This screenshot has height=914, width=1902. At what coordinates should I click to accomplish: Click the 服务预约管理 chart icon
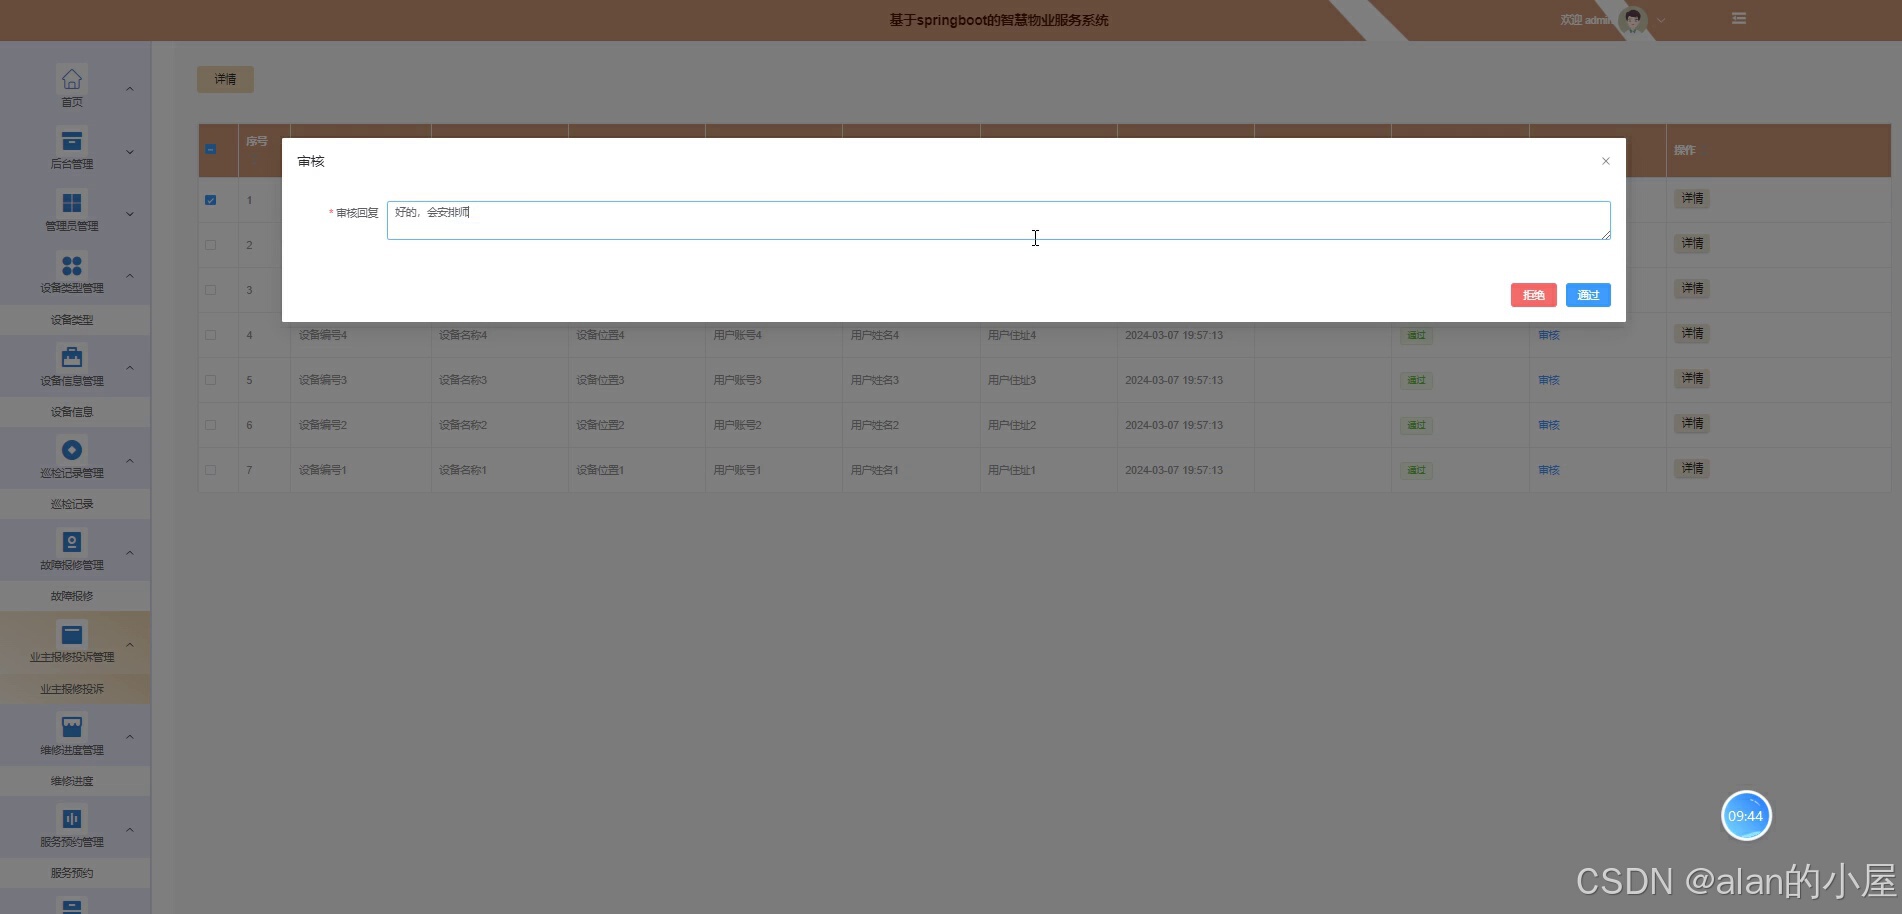[72, 819]
